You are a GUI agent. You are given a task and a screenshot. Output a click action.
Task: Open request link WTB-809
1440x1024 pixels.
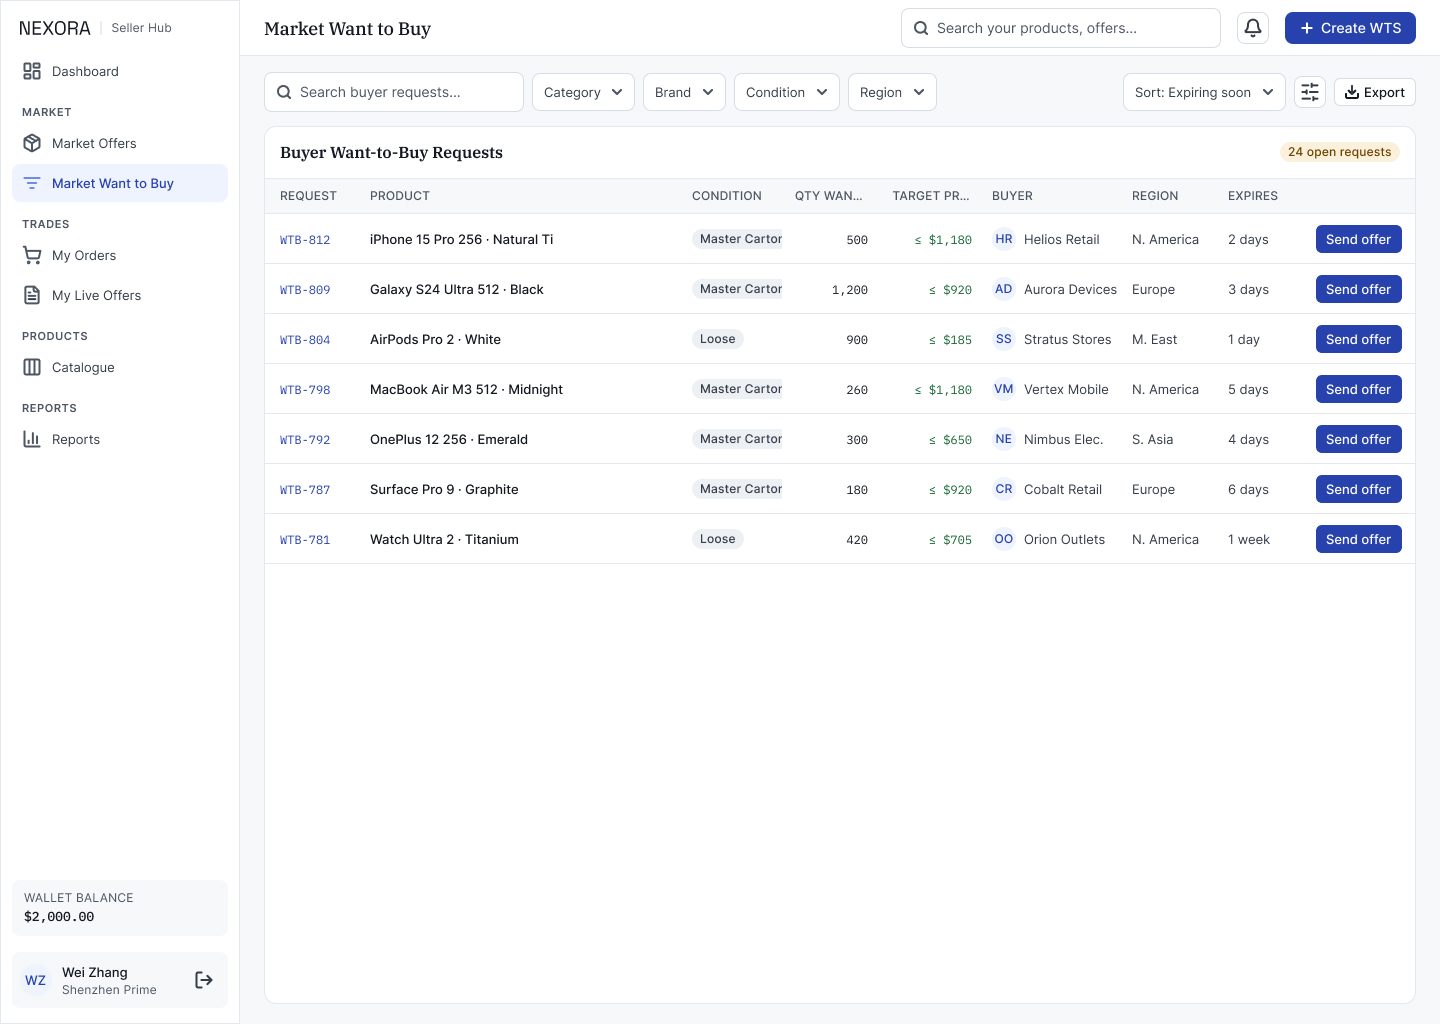(x=305, y=290)
